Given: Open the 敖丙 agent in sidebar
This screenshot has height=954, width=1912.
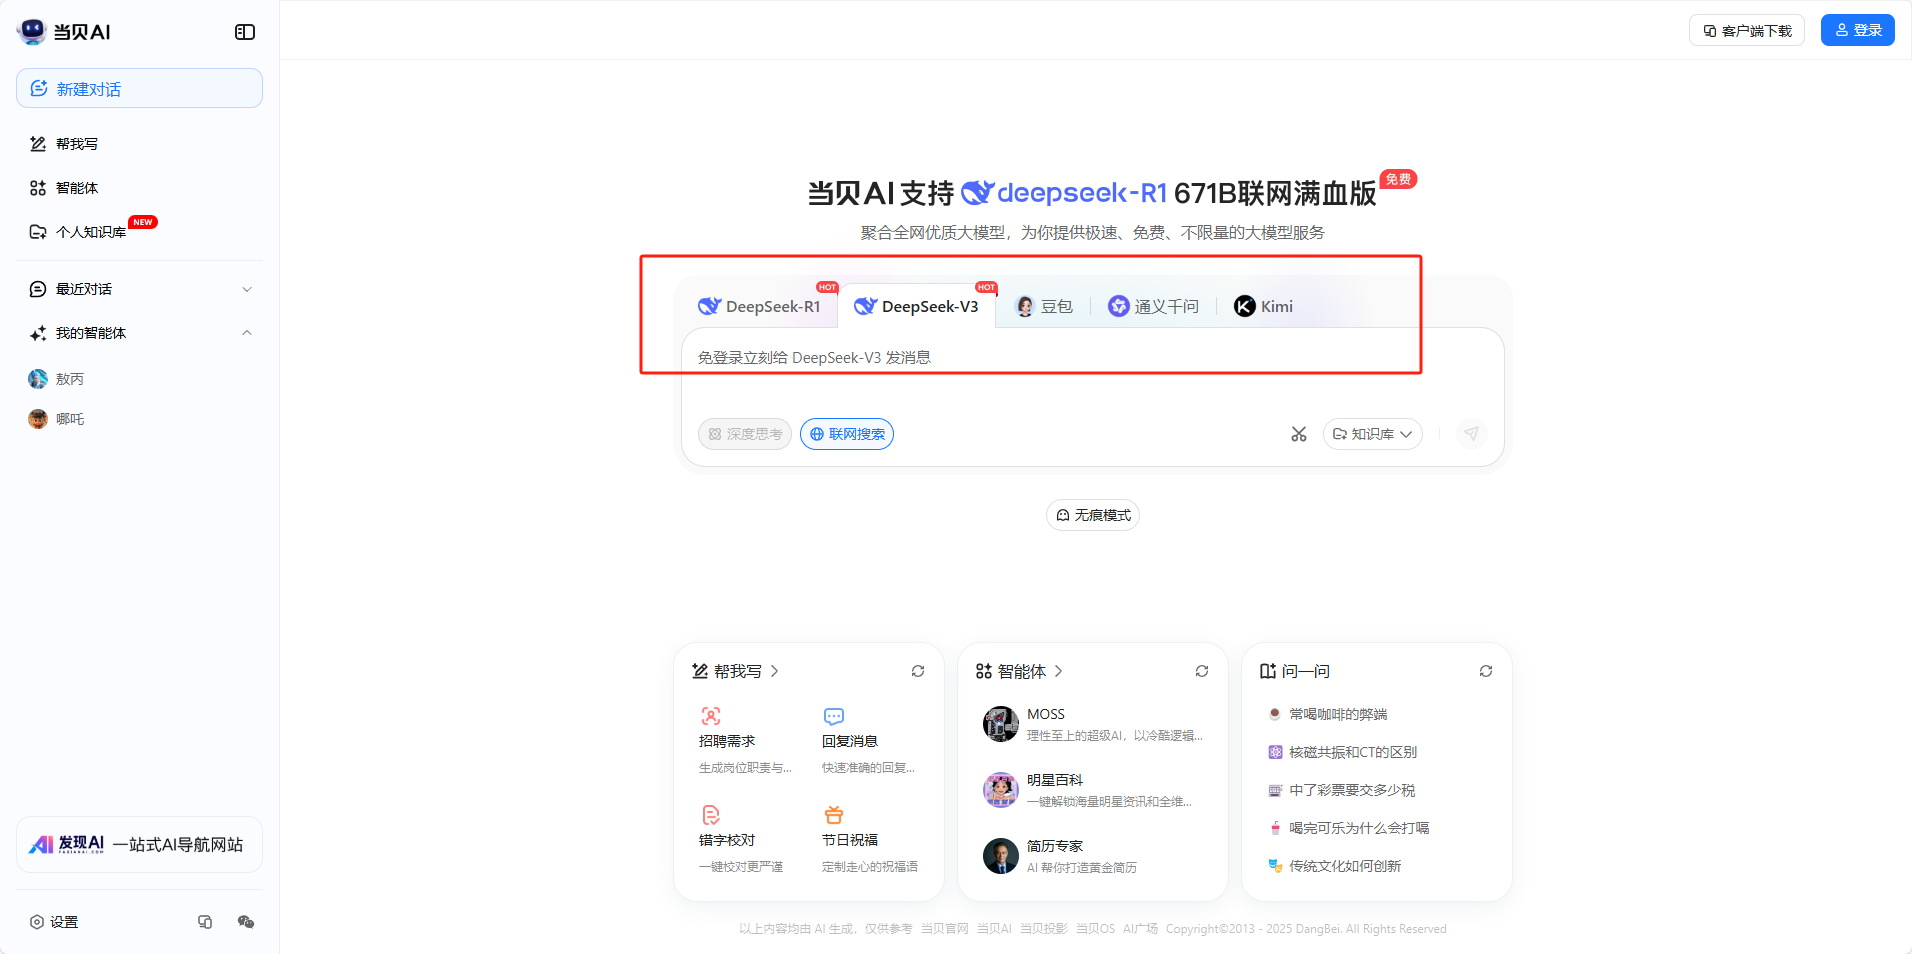Looking at the screenshot, I should pyautogui.click(x=69, y=379).
